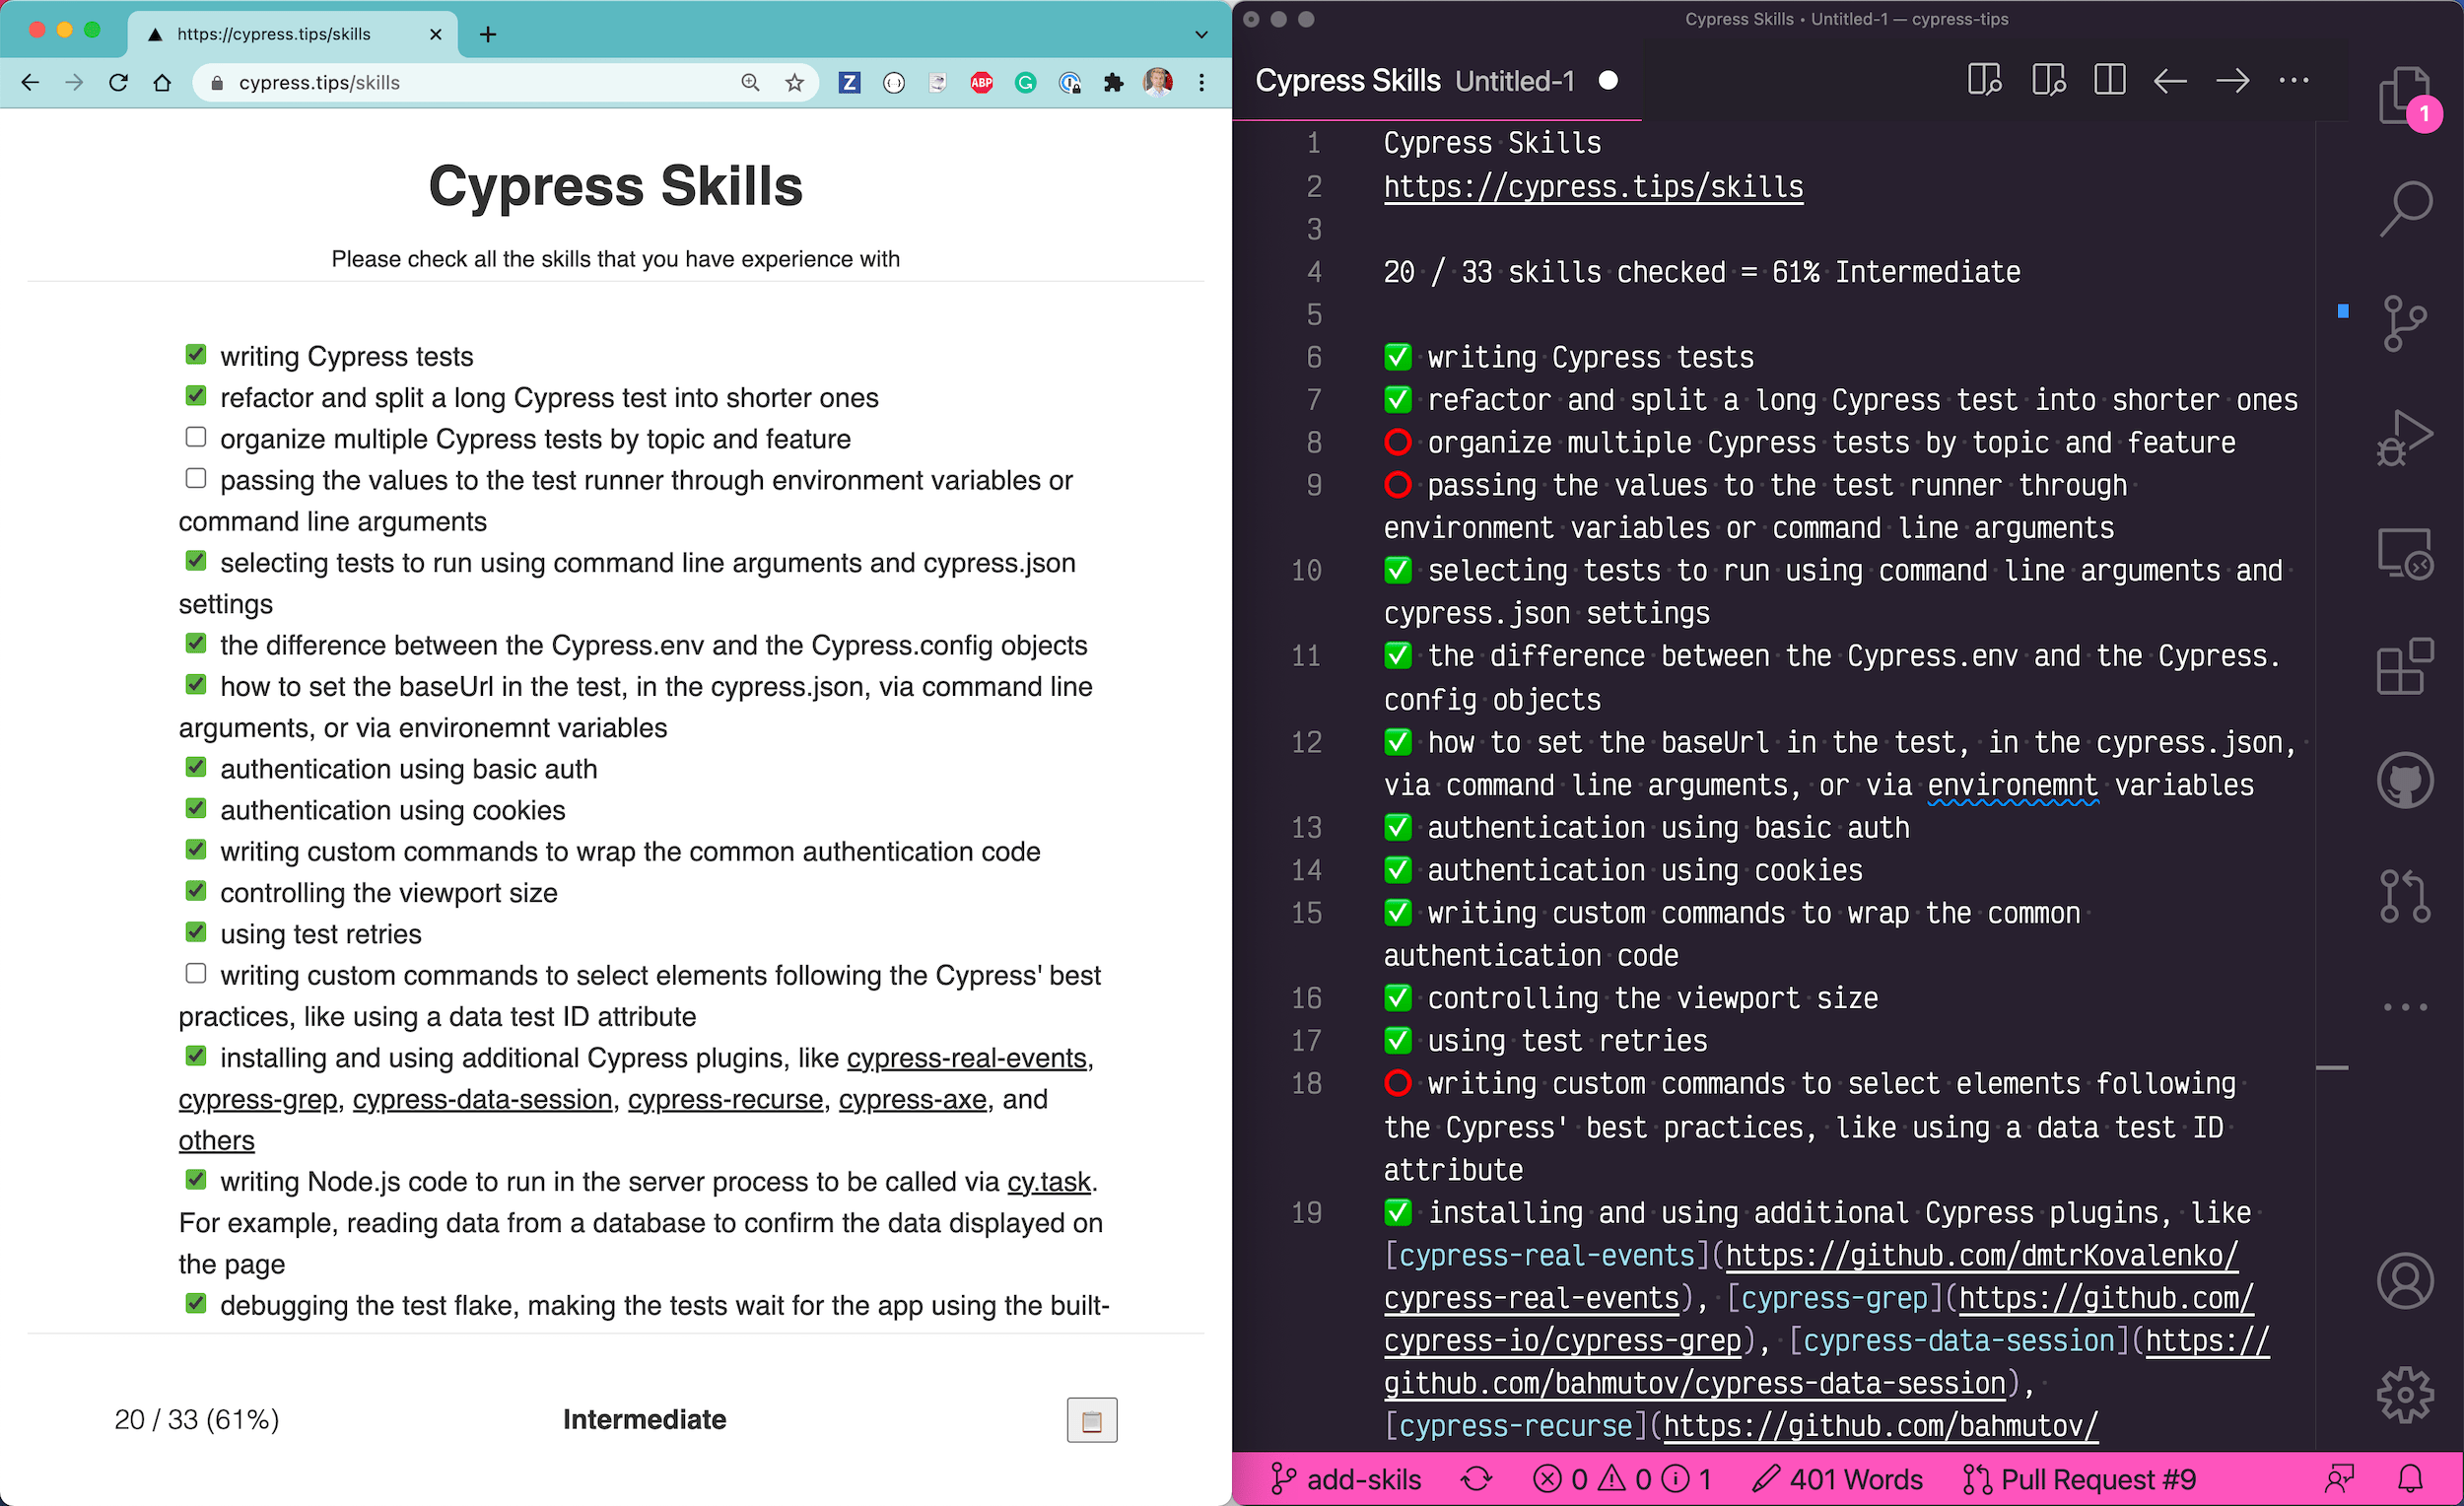Open the Extensions view in VS Code
Screen dimensions: 2464x1506
coord(2404,666)
